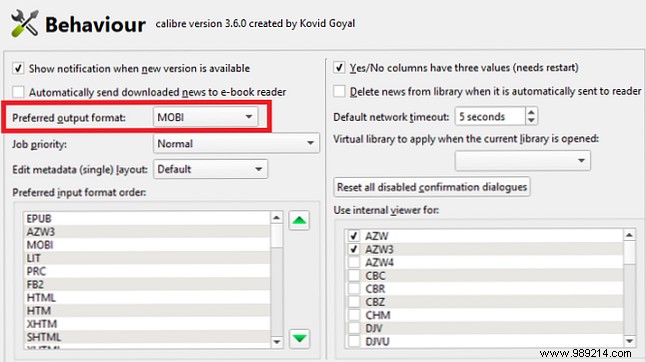Open the Preferred output format dropdown
Viewport: 646px width, 362px height.
[206, 117]
